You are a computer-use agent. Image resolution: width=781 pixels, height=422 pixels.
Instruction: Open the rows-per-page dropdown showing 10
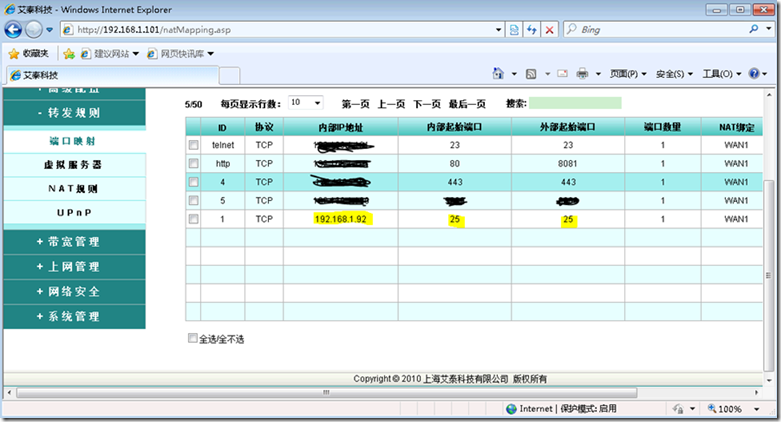pos(306,103)
